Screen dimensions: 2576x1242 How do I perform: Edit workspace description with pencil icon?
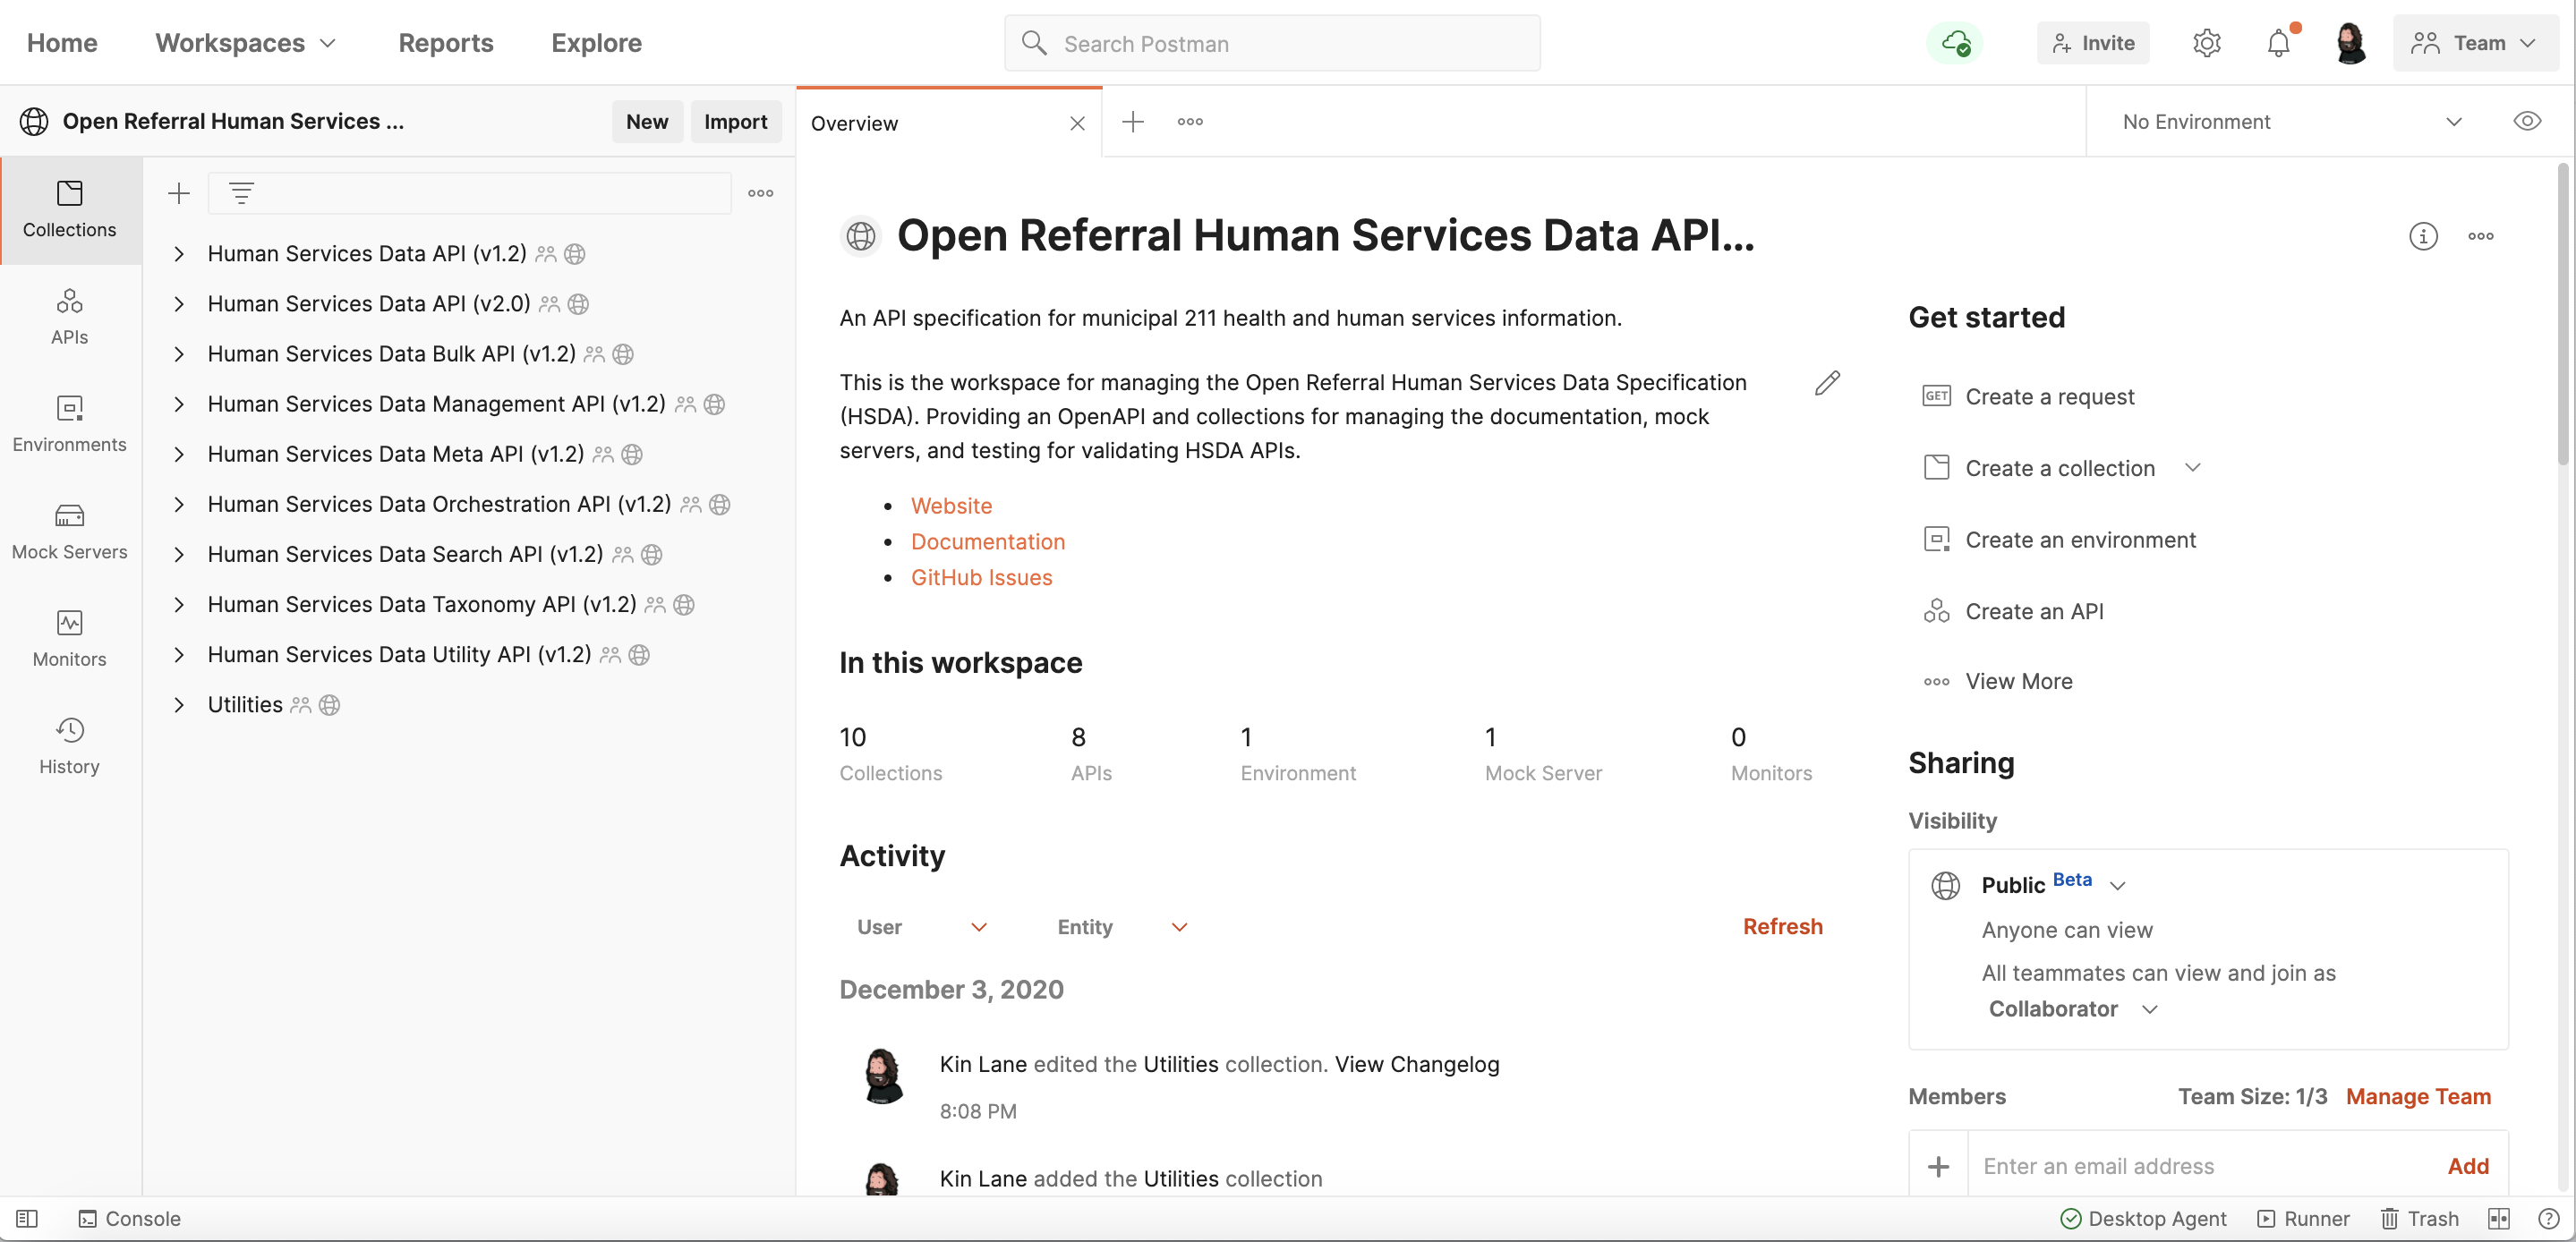click(1826, 383)
